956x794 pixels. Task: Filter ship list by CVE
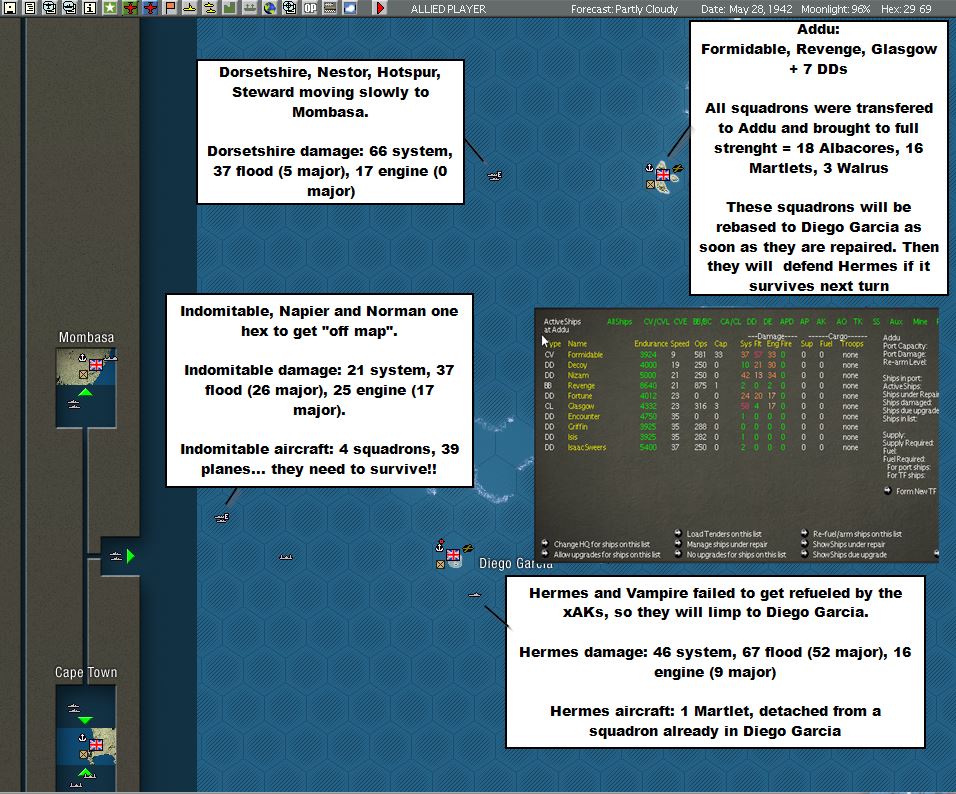pos(680,322)
